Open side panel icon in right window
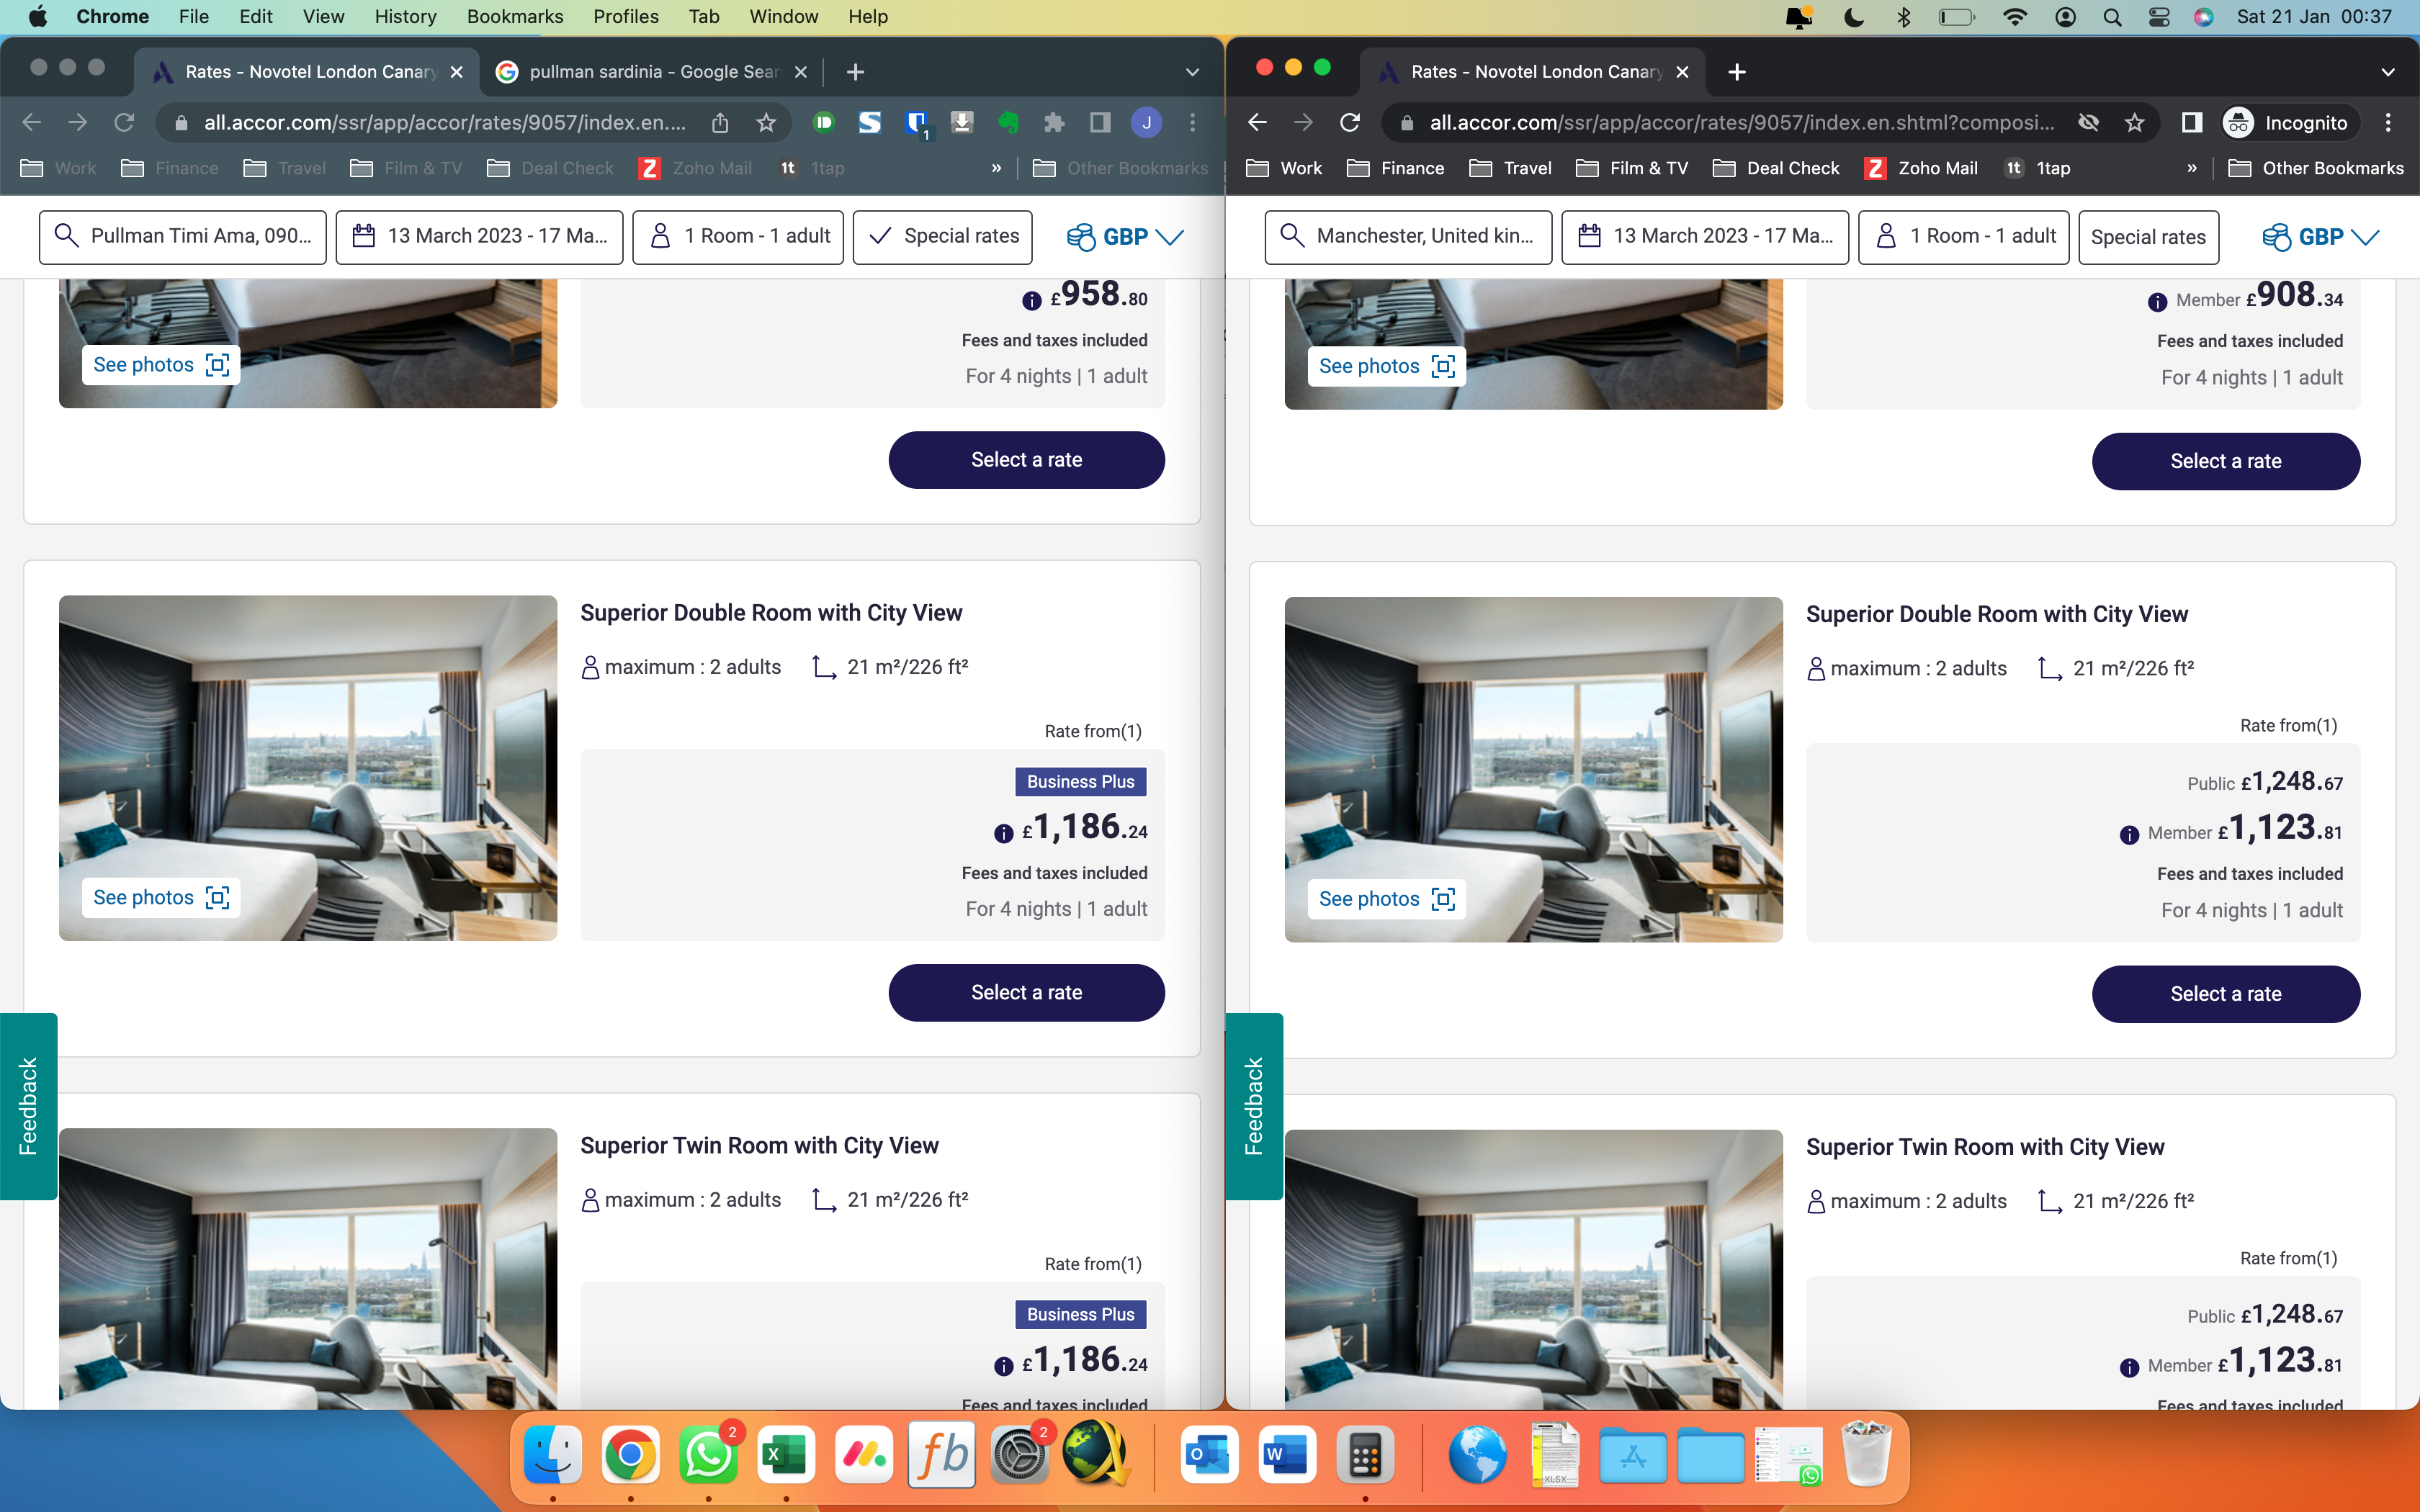 [2191, 122]
